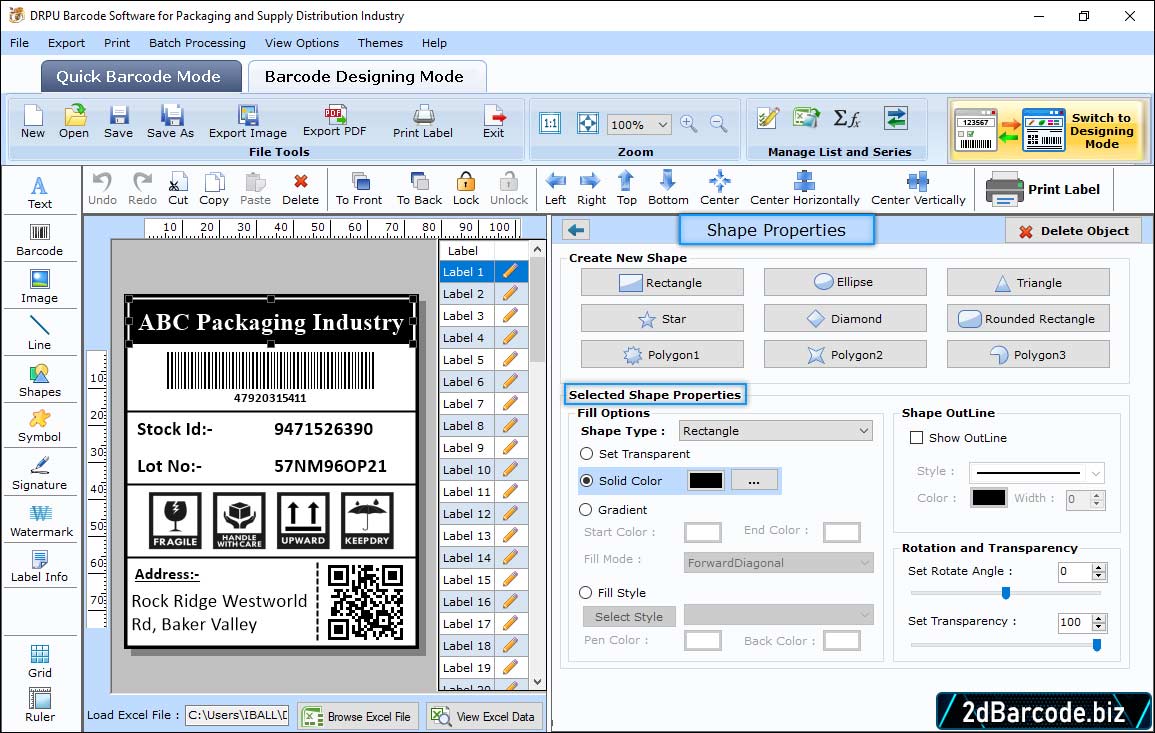Click View Excel Data button
The width and height of the screenshot is (1155, 733).
[484, 716]
